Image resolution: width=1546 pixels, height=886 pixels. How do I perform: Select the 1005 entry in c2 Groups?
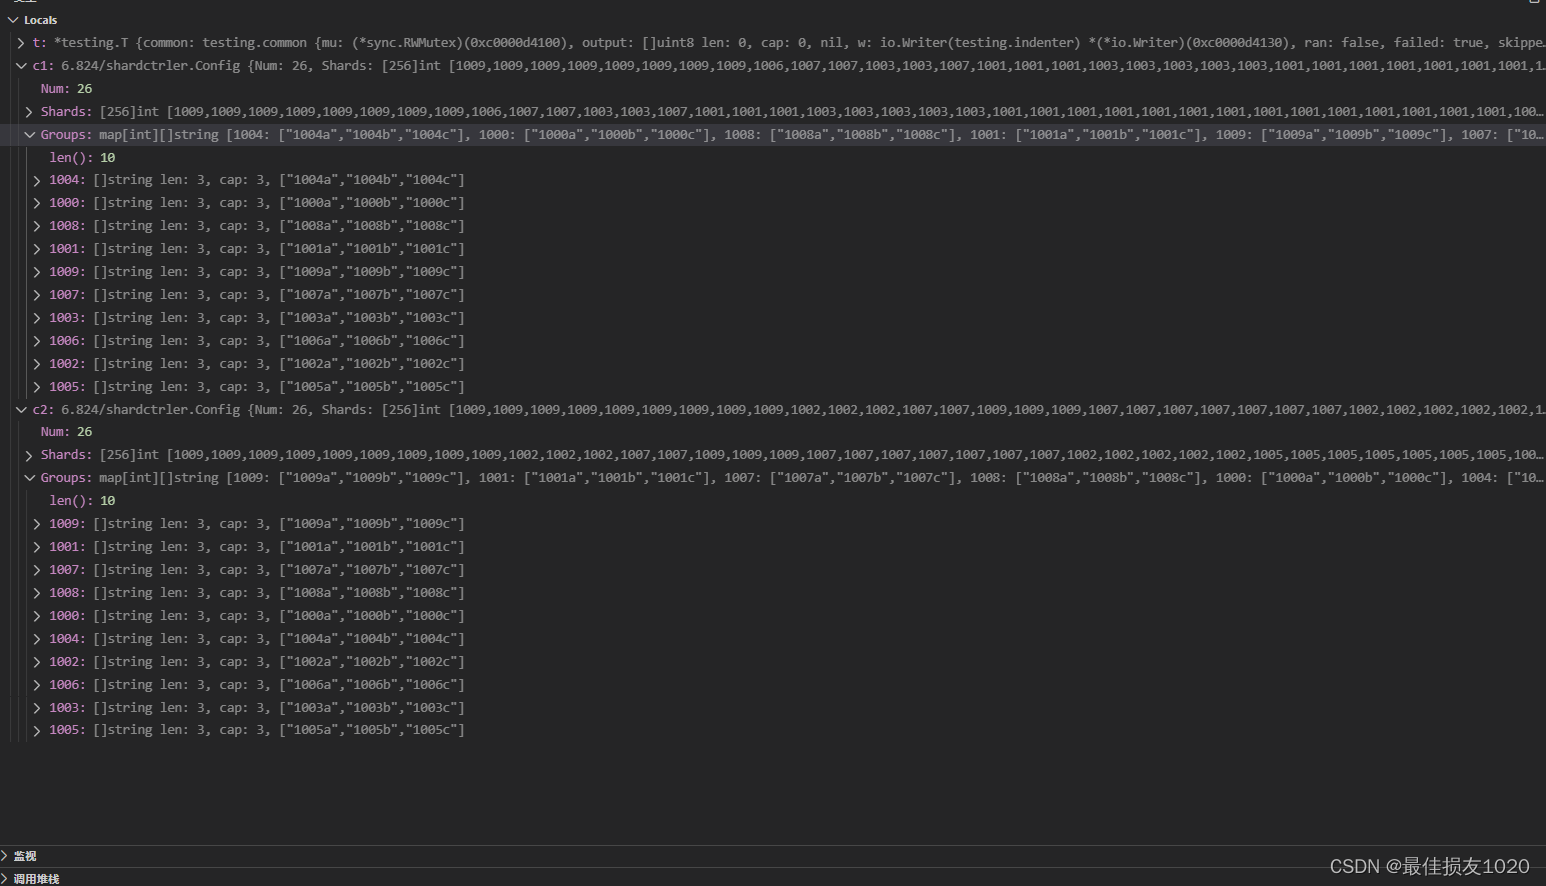773,730
